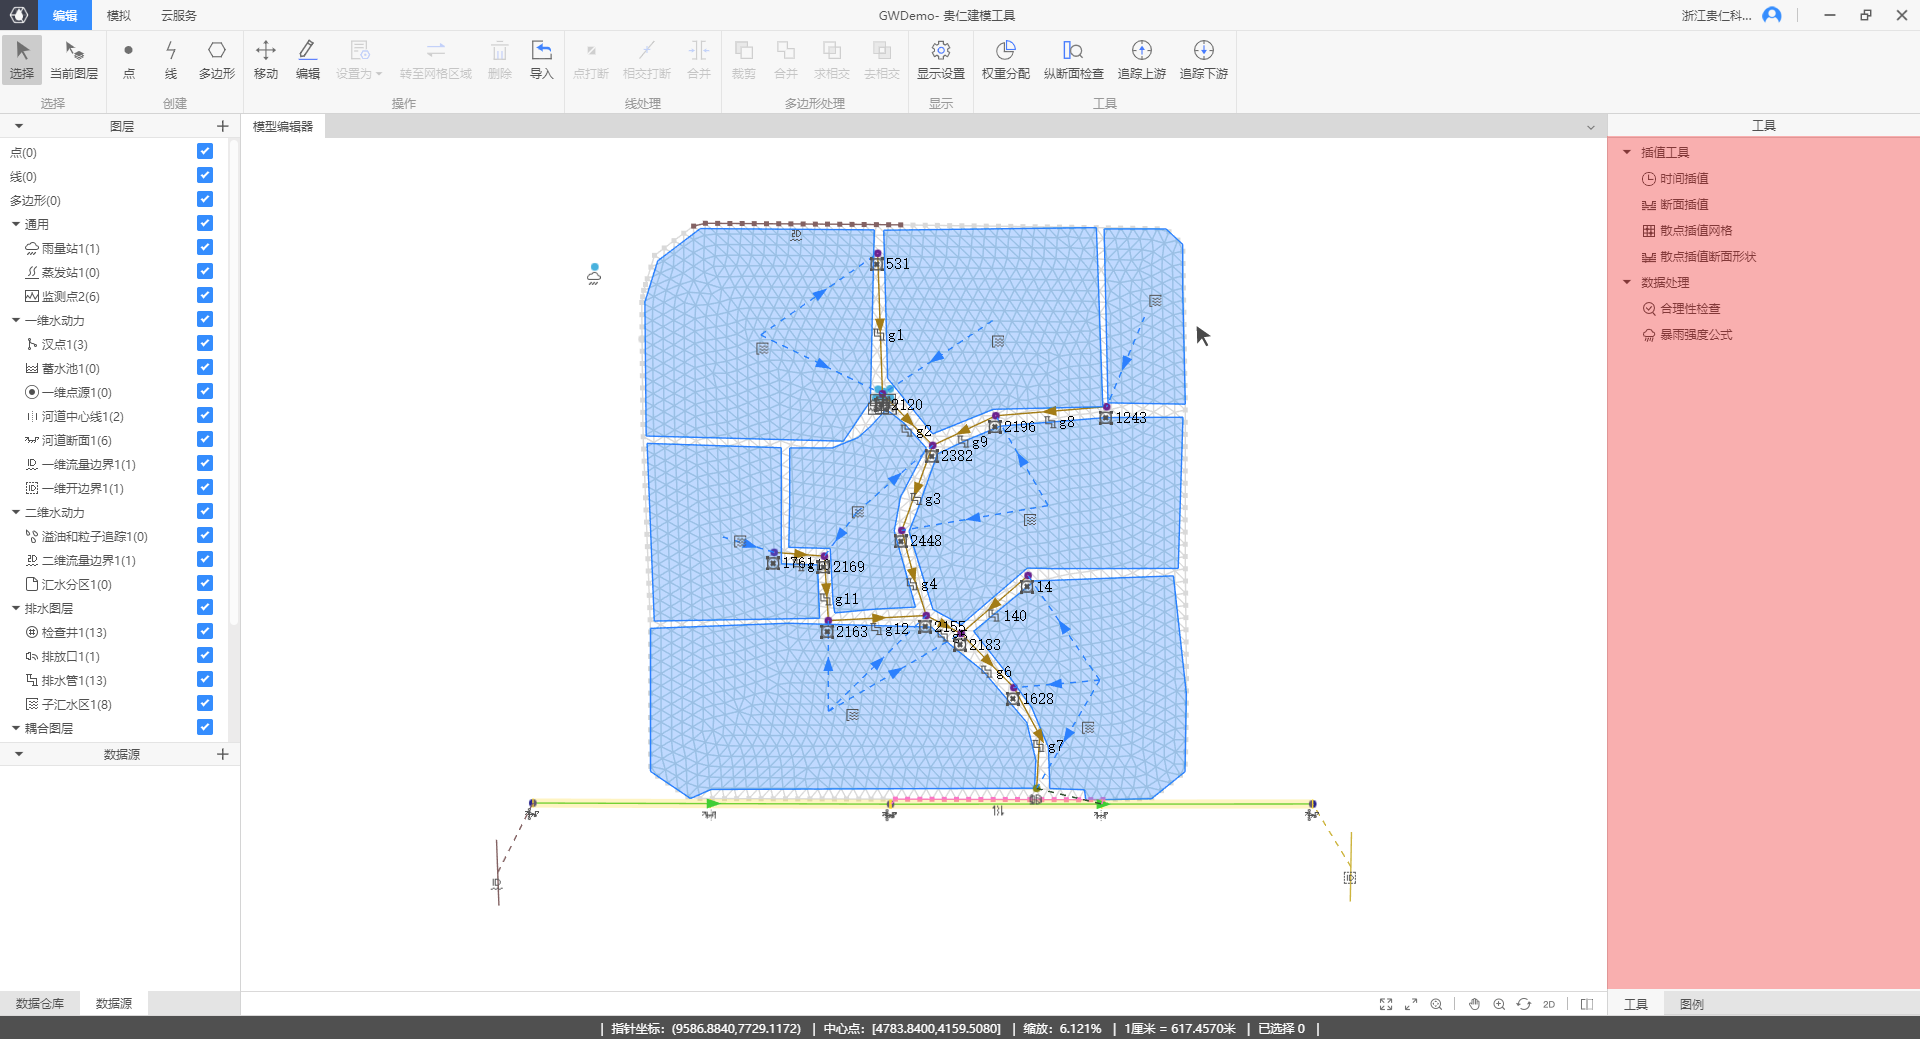Collapse the 数据源 panel header arrow

19,754
